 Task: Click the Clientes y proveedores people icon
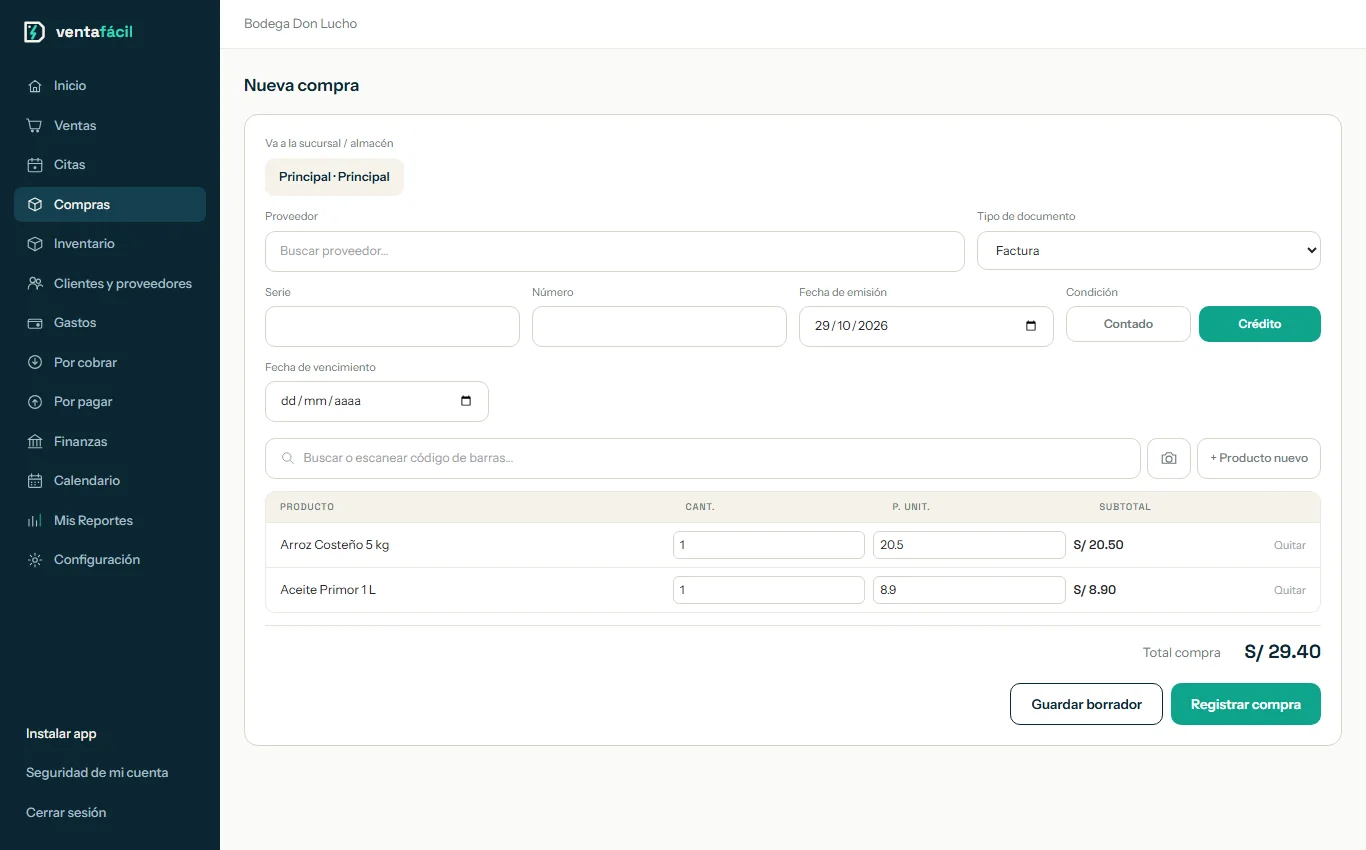click(x=35, y=284)
